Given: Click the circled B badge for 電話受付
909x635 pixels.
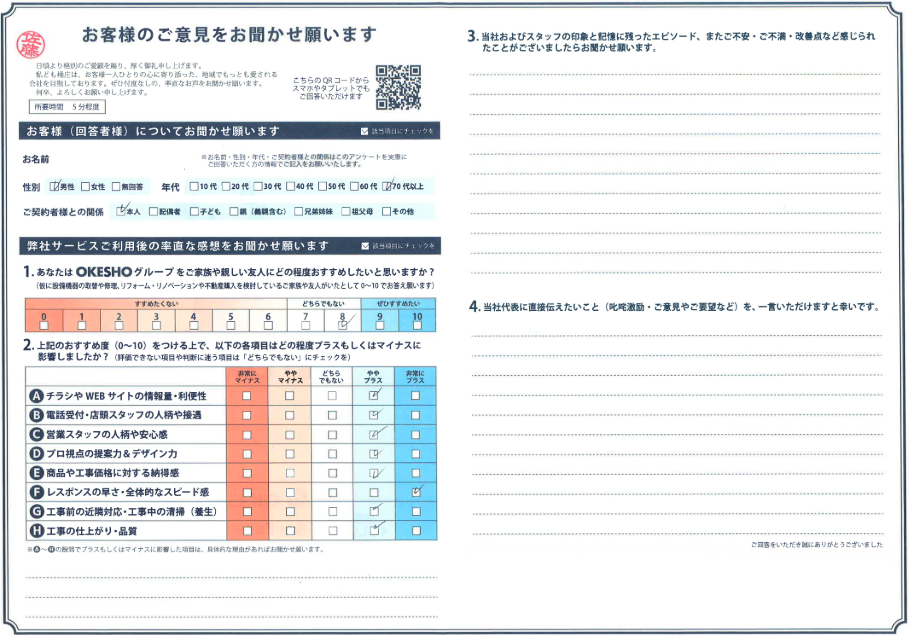Looking at the screenshot, I should pos(36,415).
